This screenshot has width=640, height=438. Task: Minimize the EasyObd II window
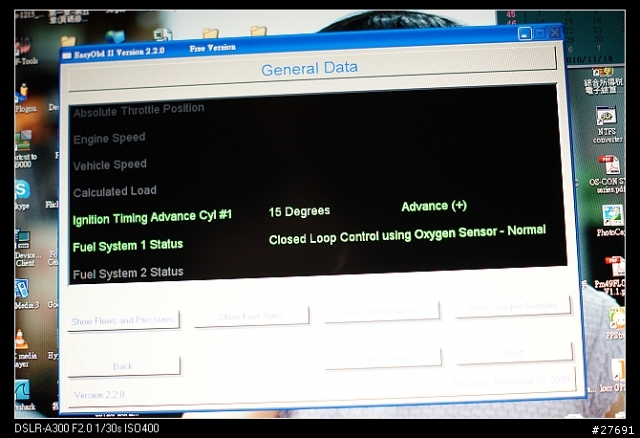(x=525, y=33)
